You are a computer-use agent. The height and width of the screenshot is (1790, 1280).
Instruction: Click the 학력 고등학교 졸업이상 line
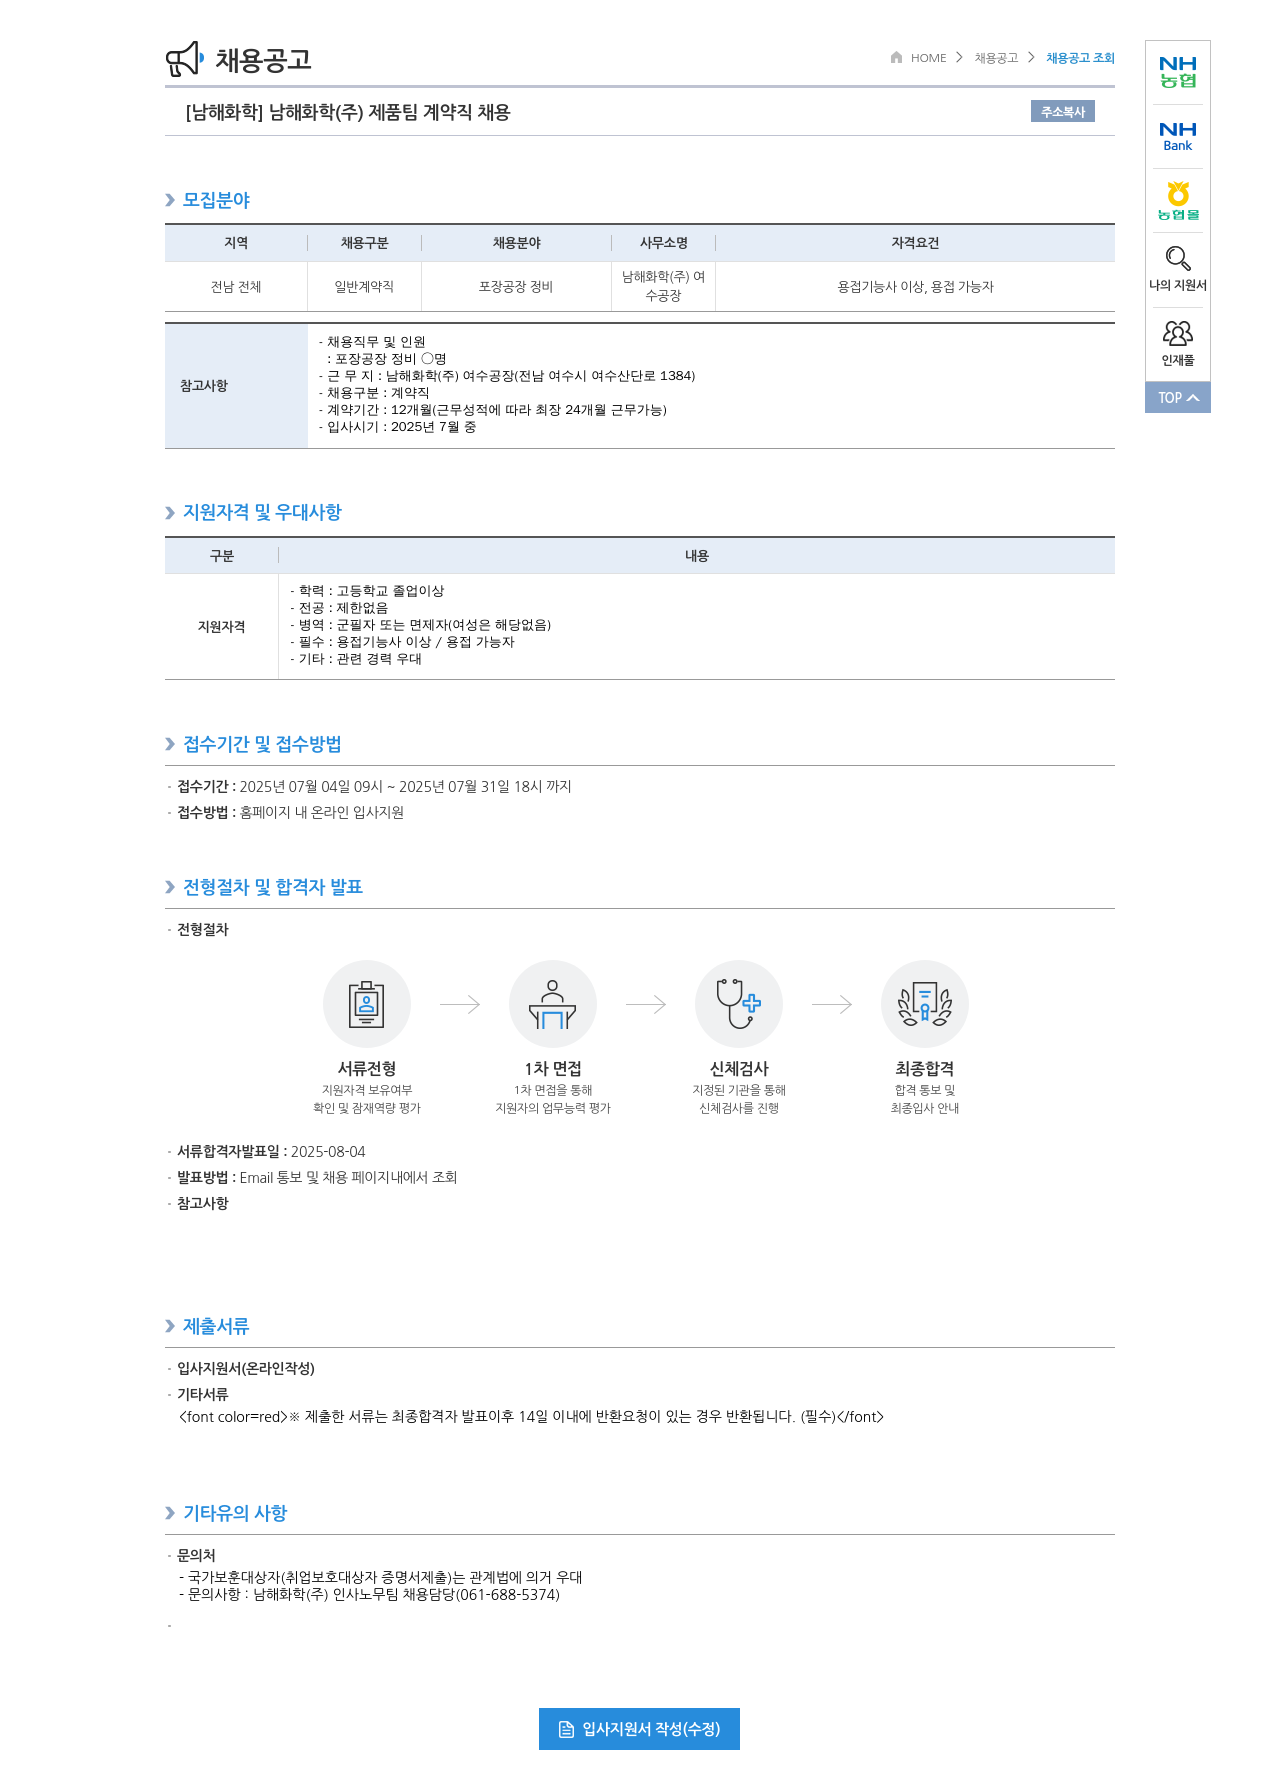tap(367, 591)
